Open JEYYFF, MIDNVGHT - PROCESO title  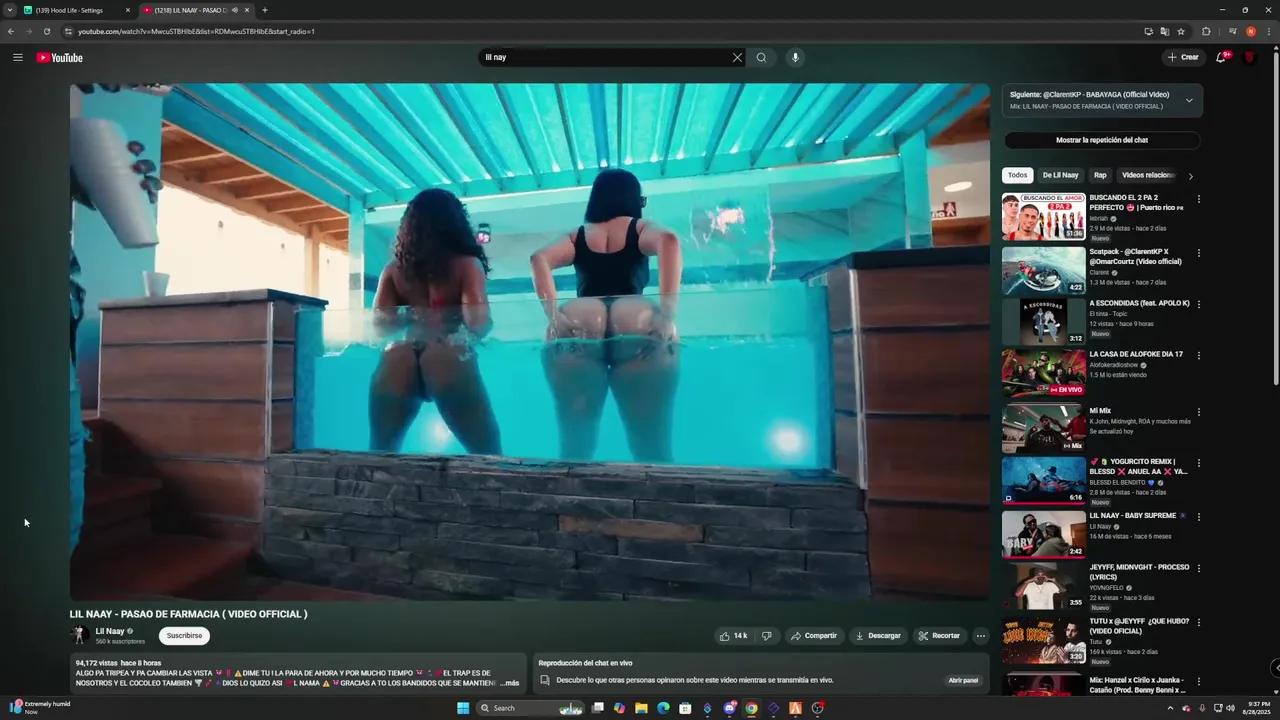[x=1139, y=572]
